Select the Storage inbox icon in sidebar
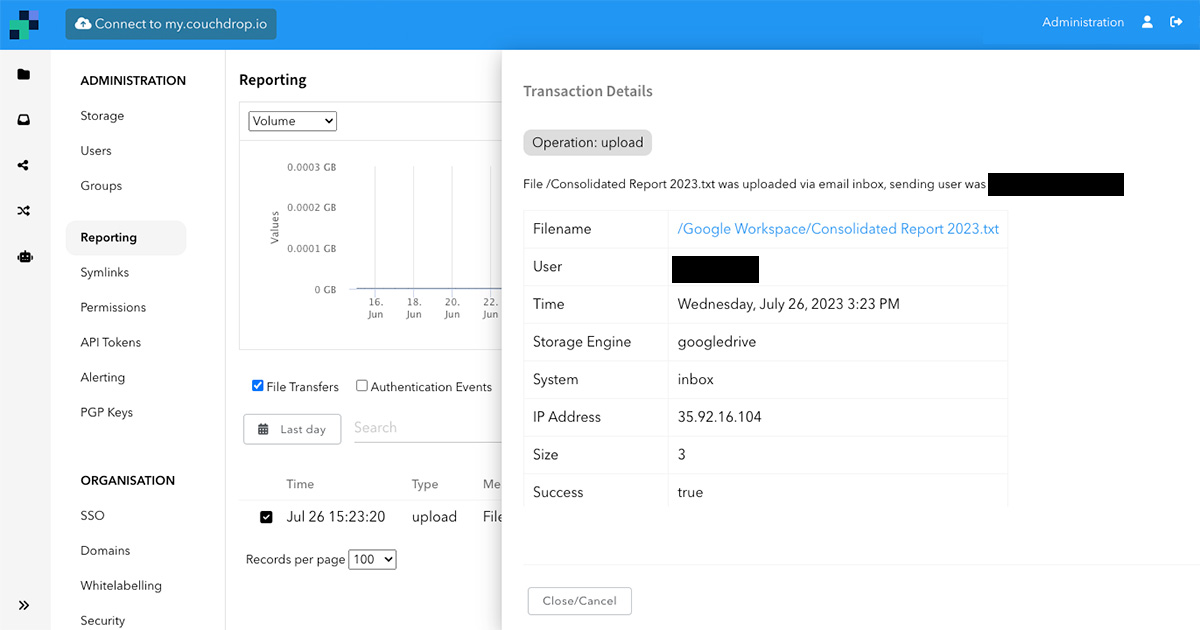The width and height of the screenshot is (1200, 630). pyautogui.click(x=24, y=119)
